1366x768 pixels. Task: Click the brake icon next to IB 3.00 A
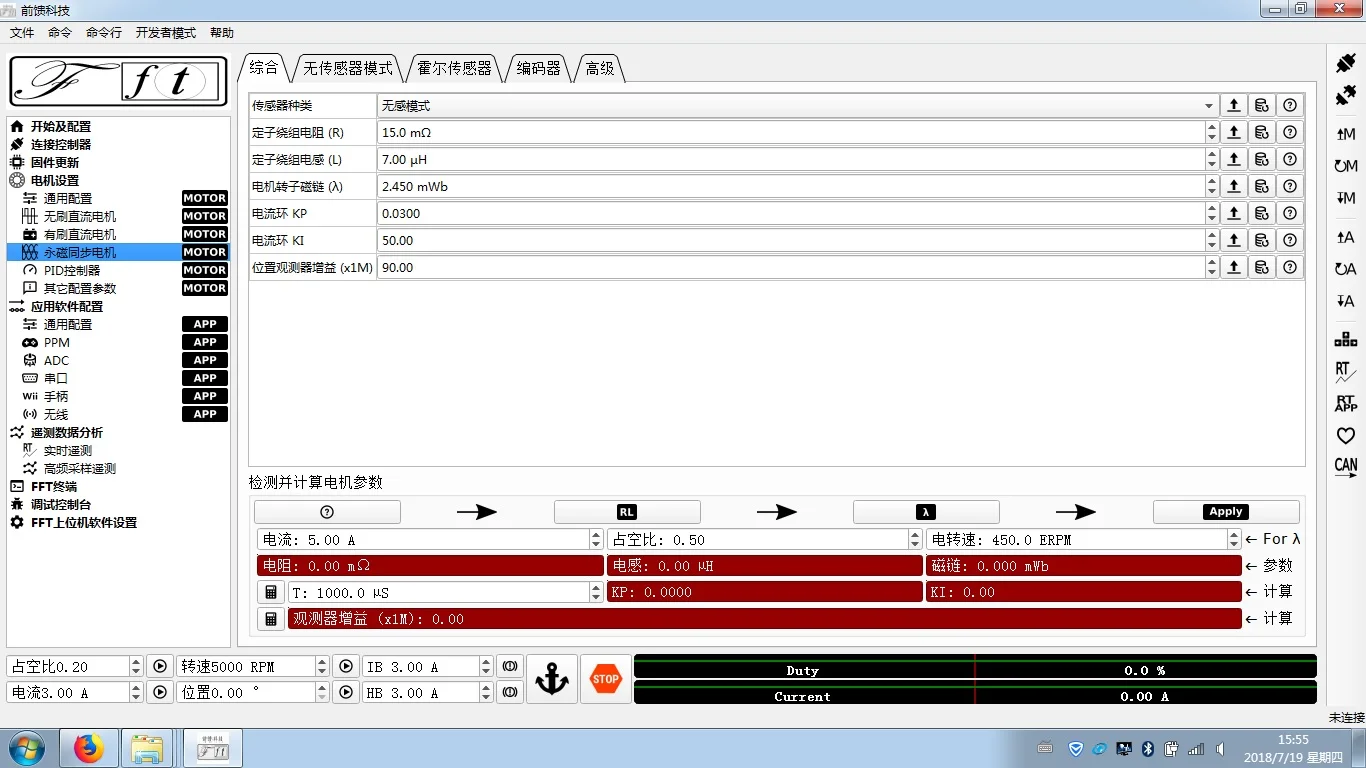(509, 666)
